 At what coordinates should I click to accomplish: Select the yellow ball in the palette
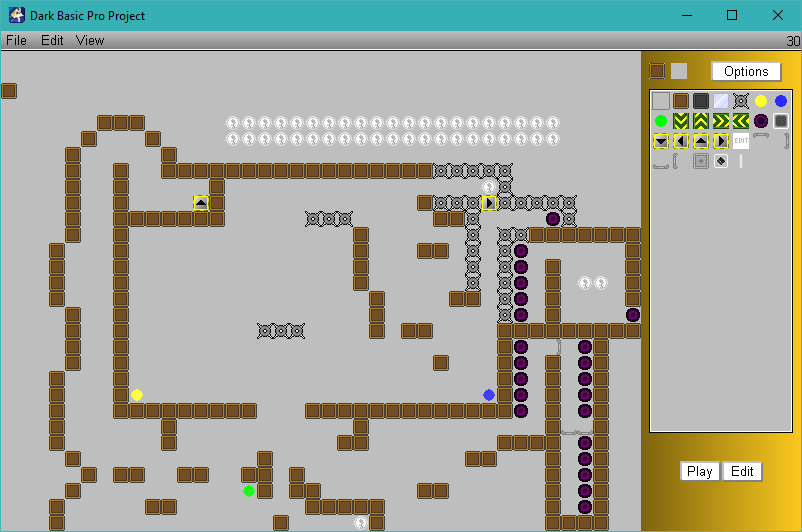(761, 101)
